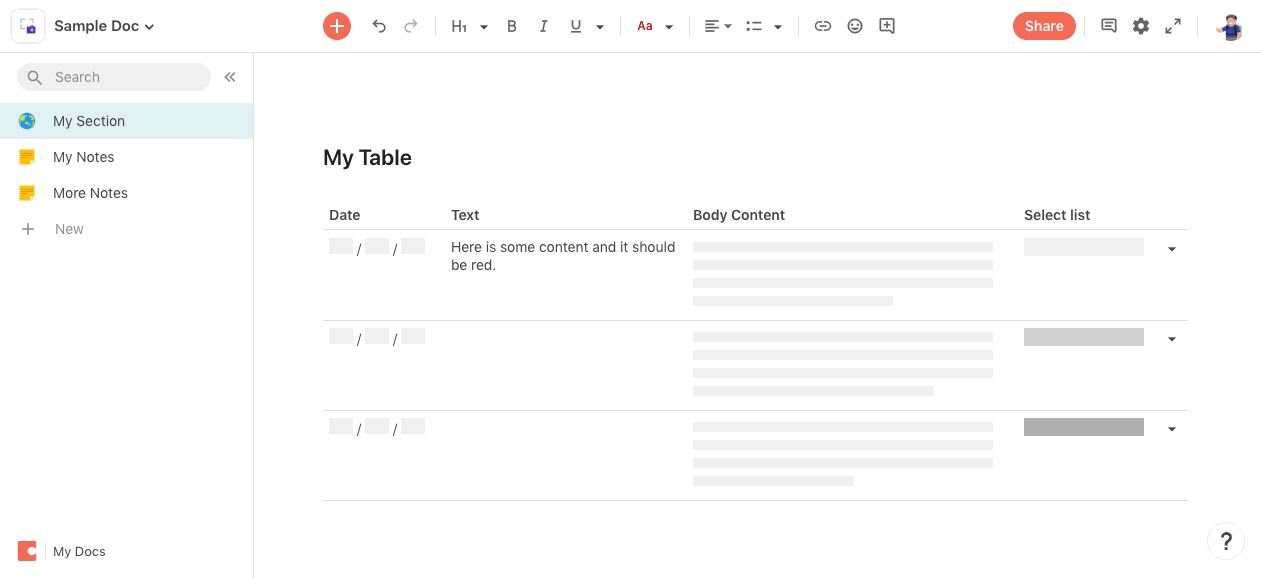Screen dimensions: 1261x578
Task: Open the underline options dropdown arrow
Action: point(600,27)
